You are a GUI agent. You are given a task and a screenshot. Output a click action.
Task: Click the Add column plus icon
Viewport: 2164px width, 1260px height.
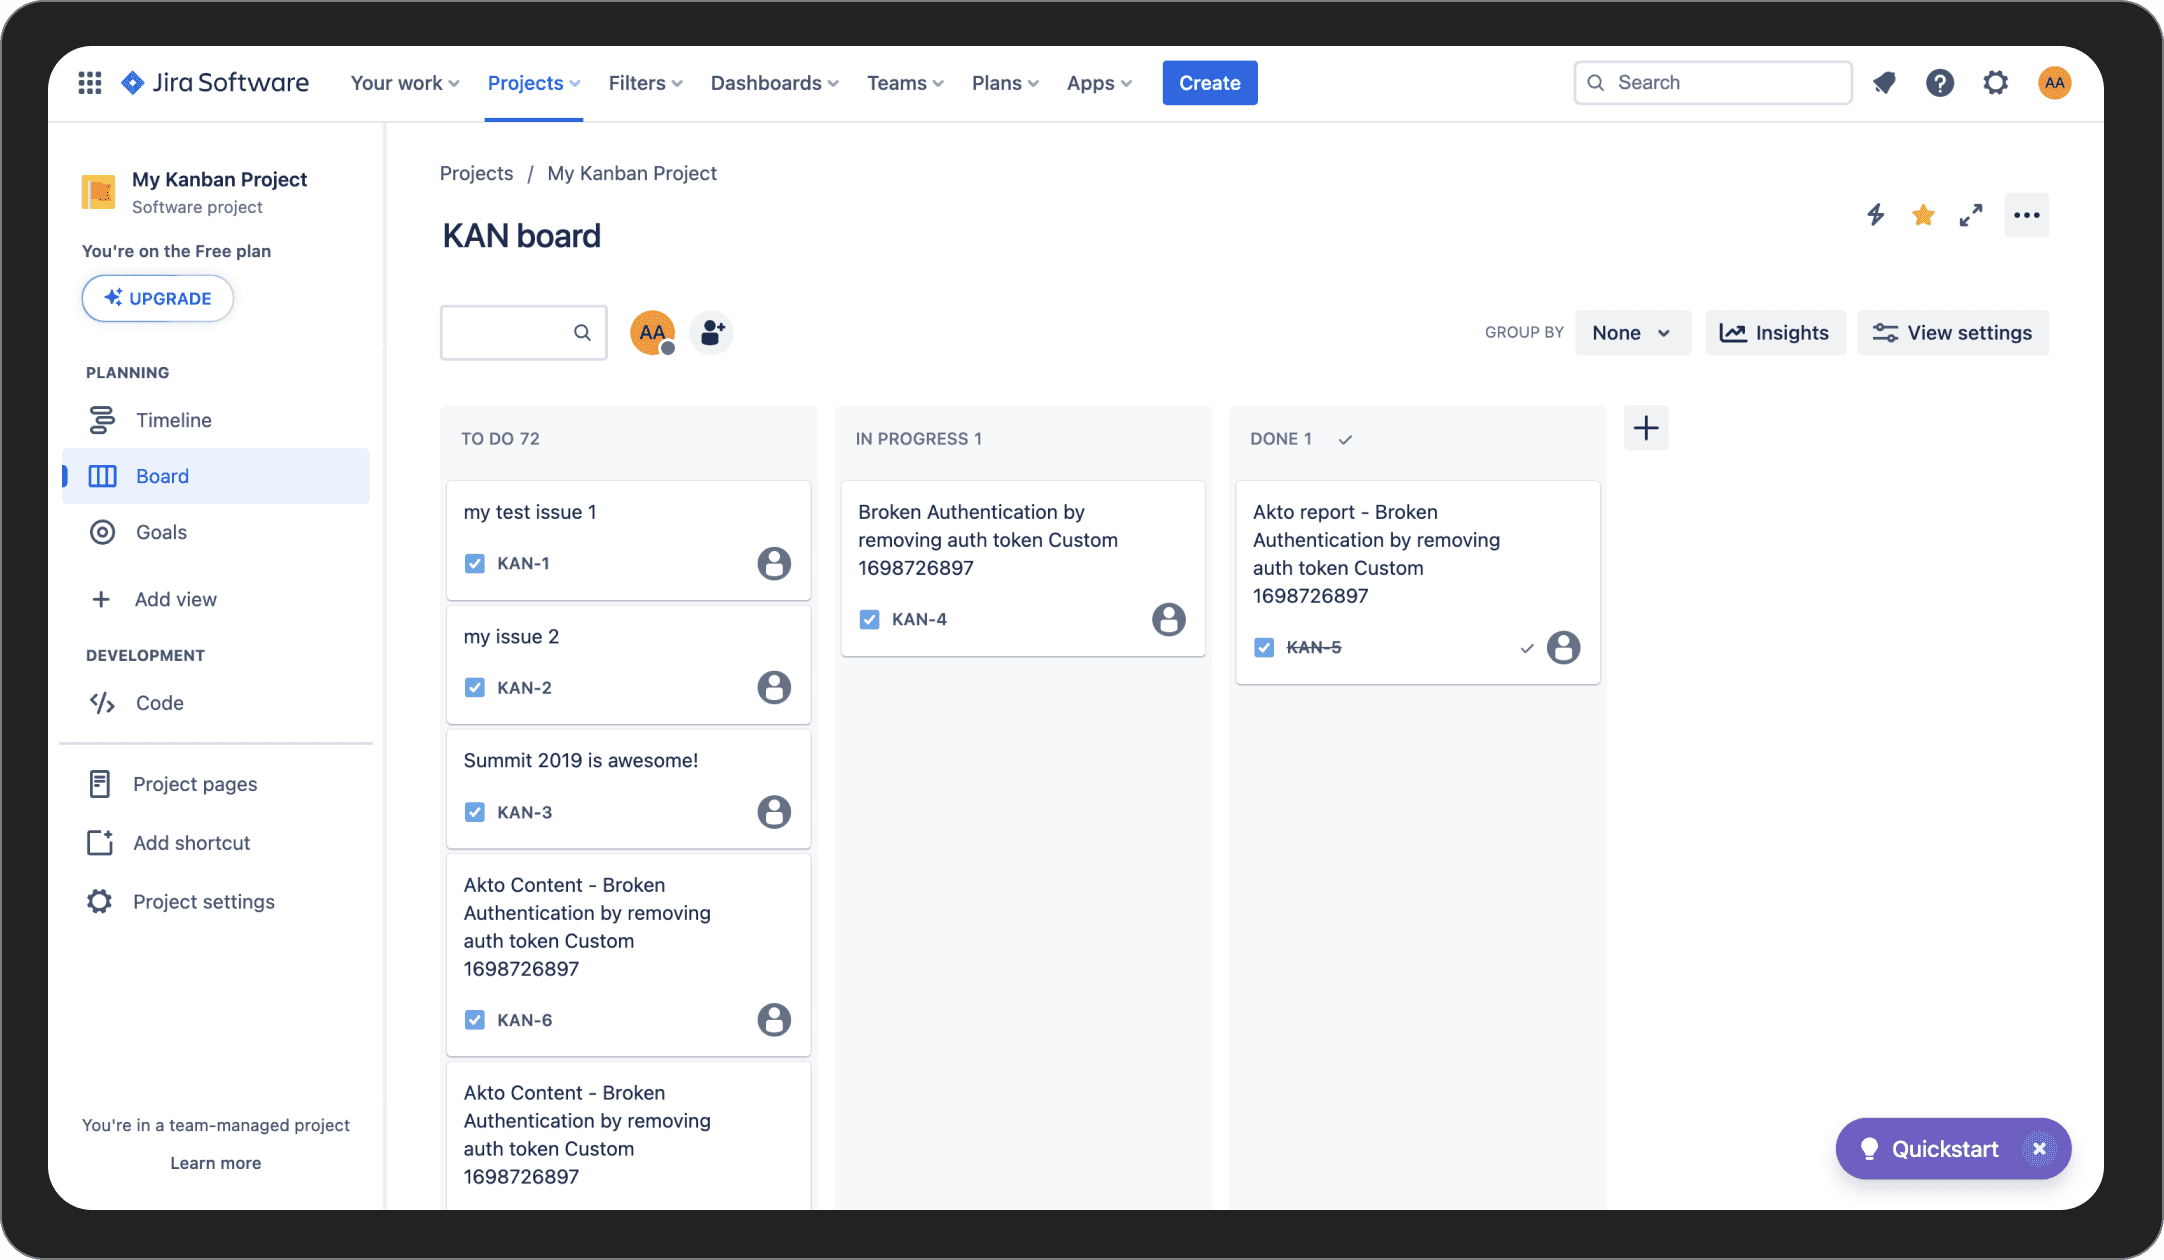[x=1645, y=428]
